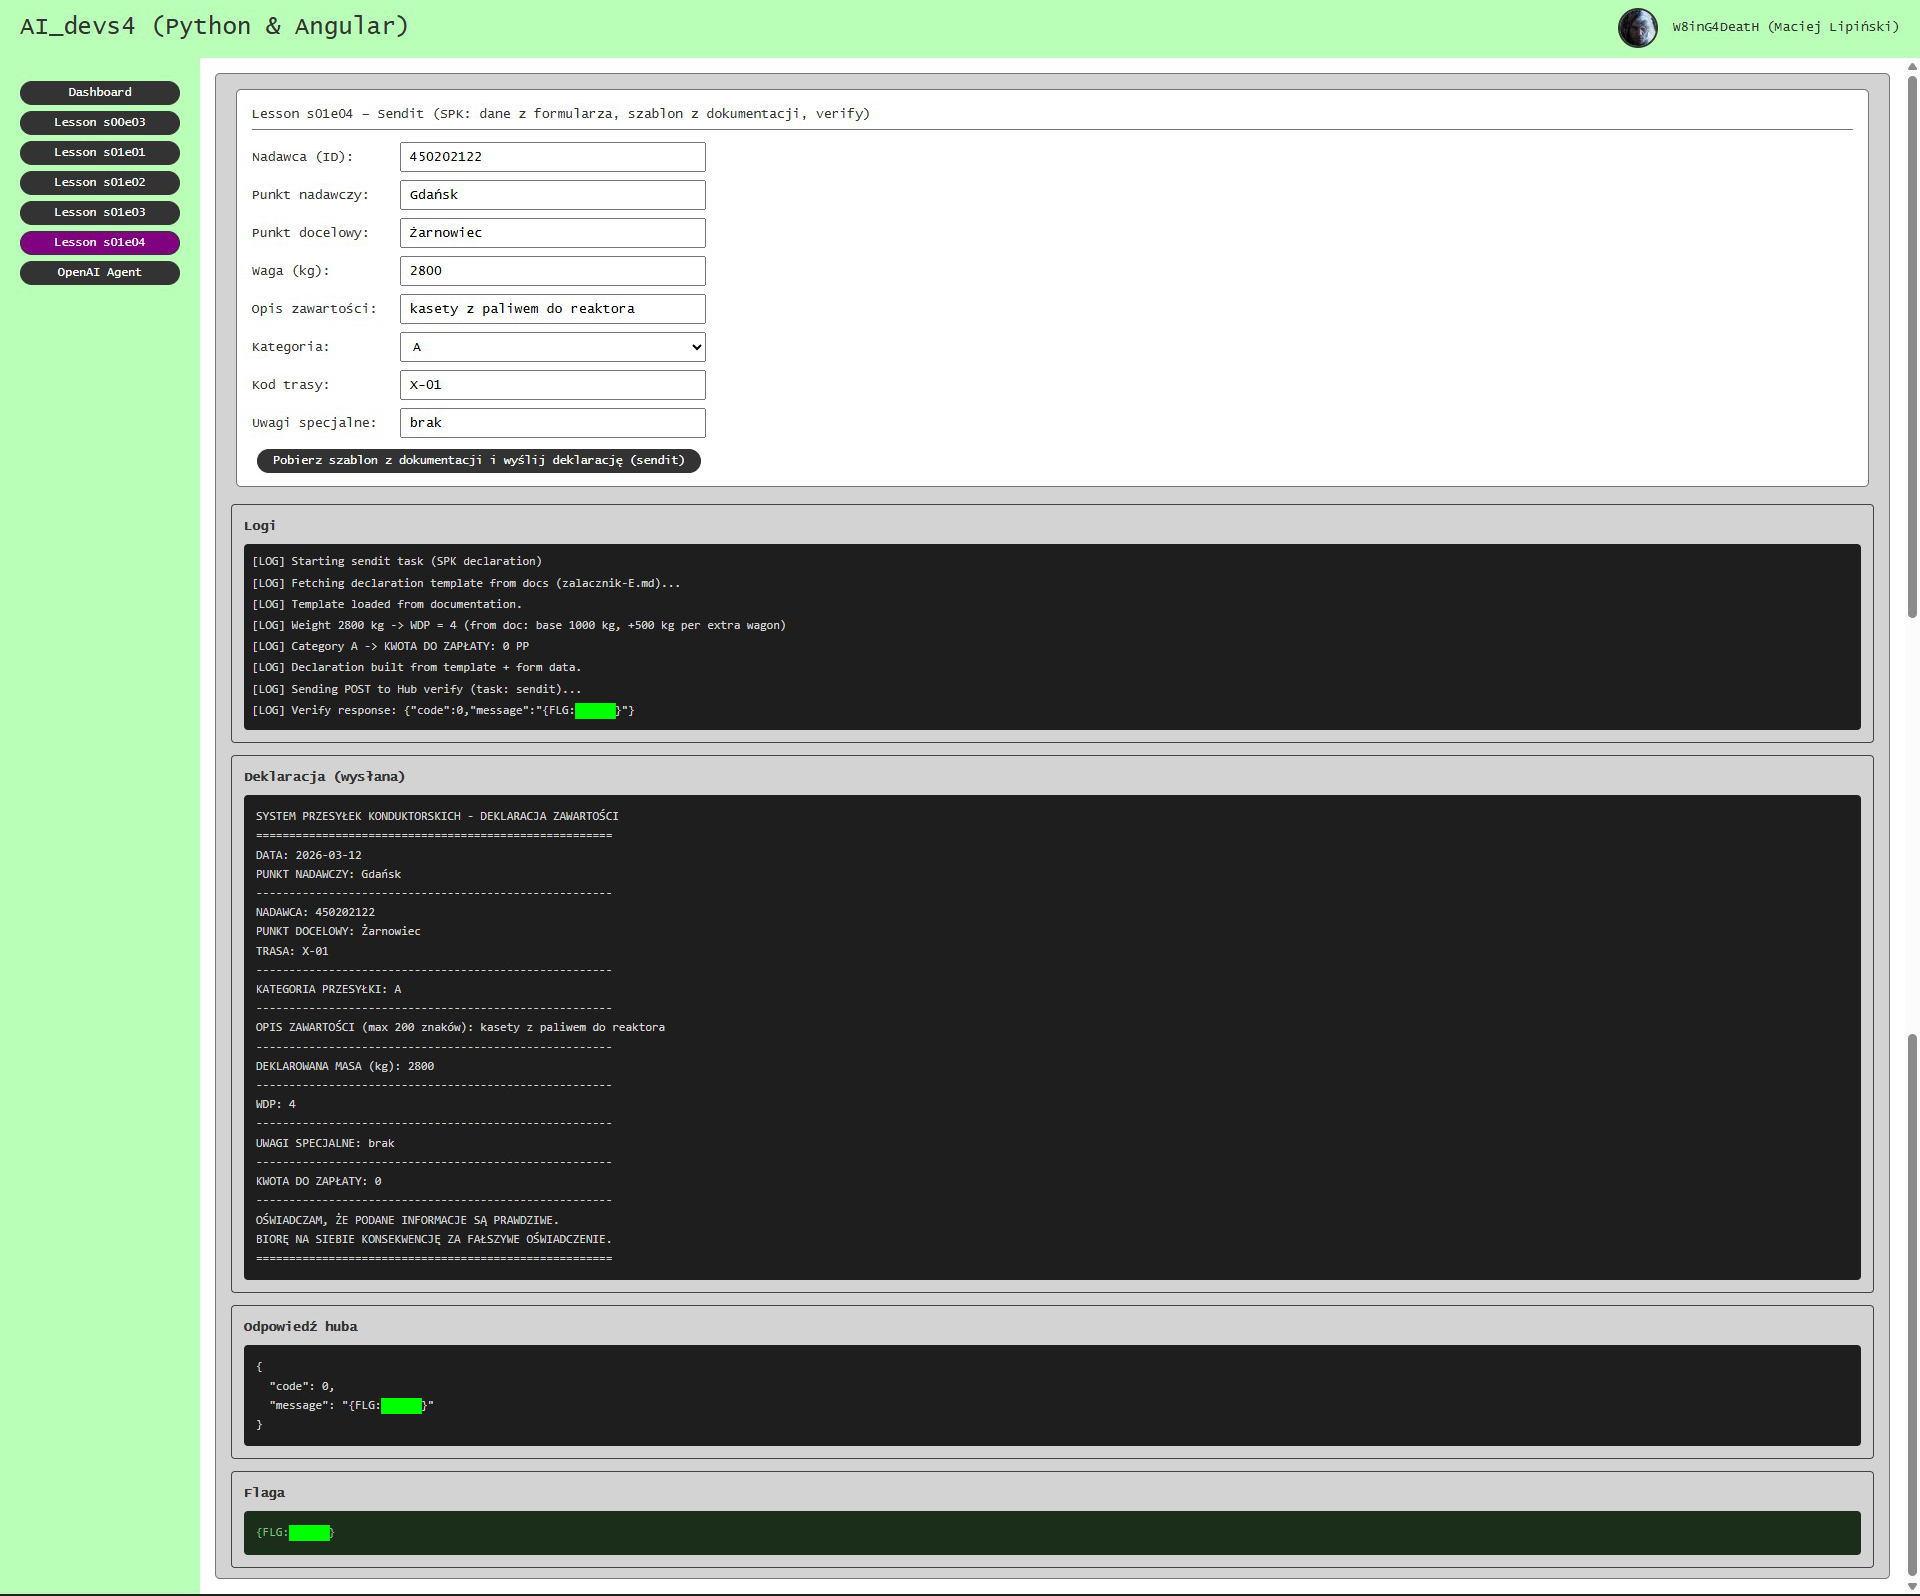
Task: Go to Lesson s00e03
Action: [x=100, y=122]
